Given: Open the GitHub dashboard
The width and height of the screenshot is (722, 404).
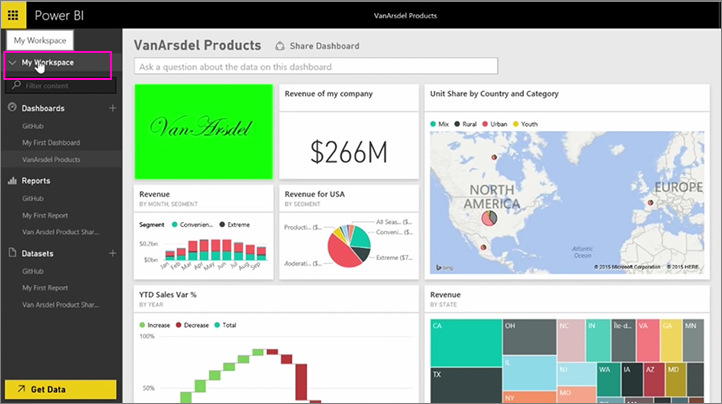Looking at the screenshot, I should pos(33,126).
